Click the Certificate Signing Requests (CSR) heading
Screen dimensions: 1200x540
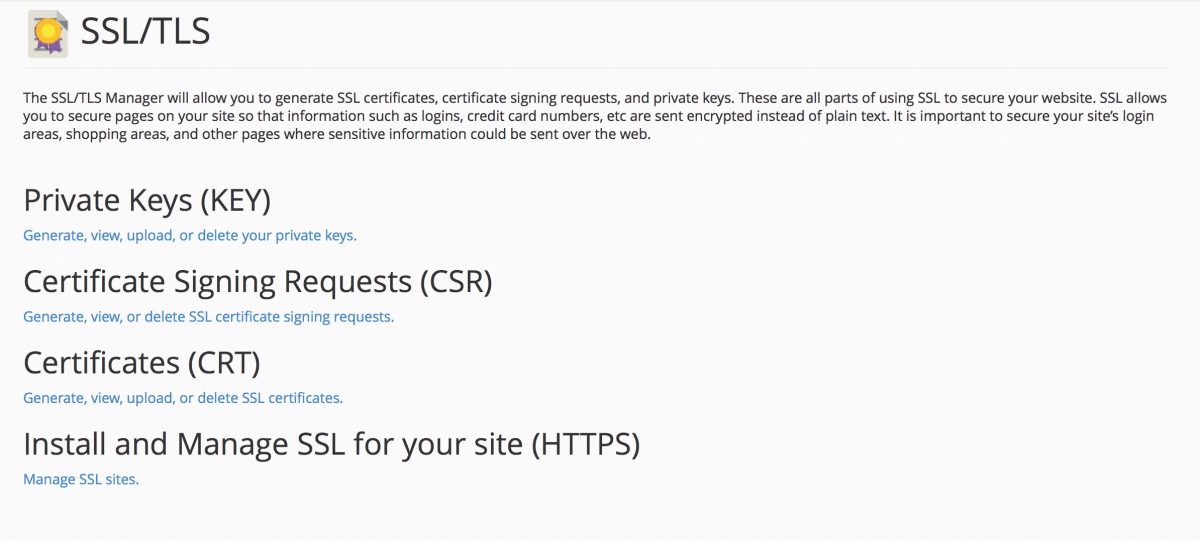coord(258,282)
